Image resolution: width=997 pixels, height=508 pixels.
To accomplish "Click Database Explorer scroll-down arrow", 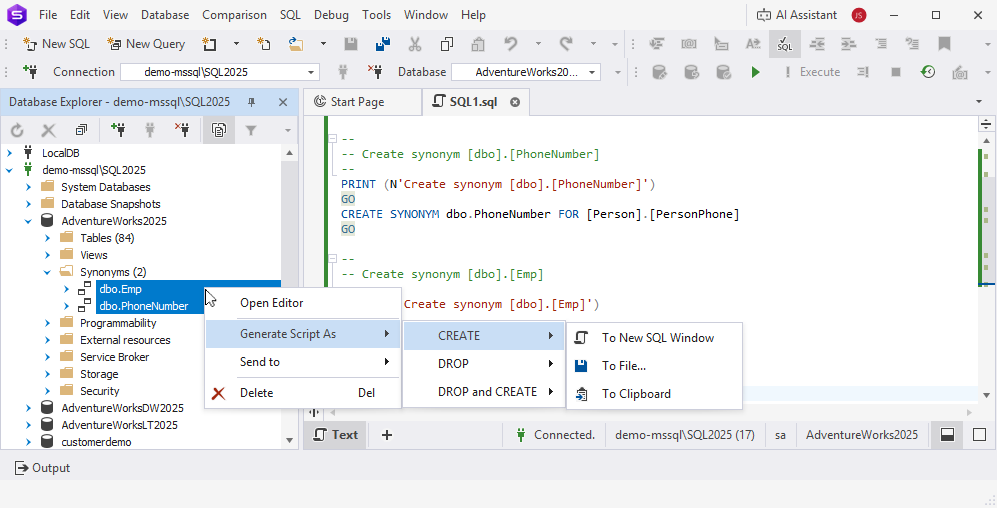I will coord(289,440).
